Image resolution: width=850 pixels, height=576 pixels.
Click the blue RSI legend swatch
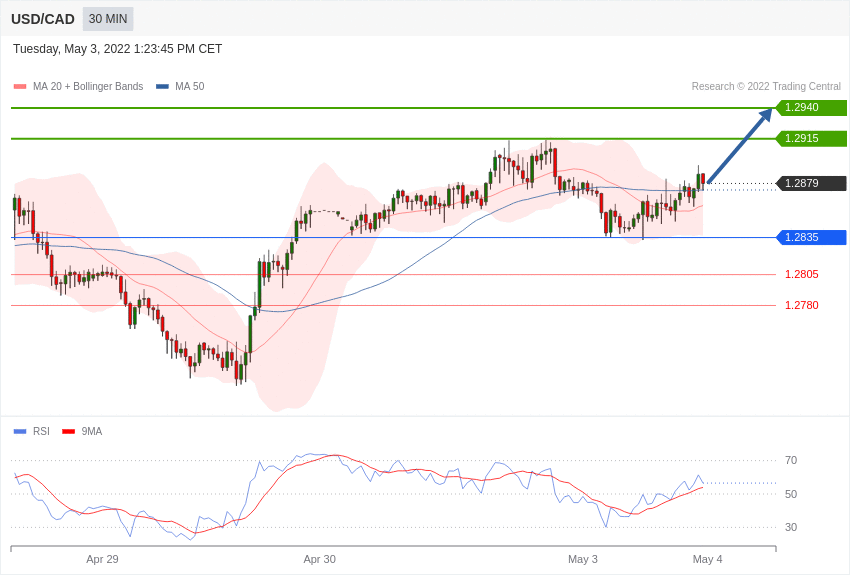[20, 432]
